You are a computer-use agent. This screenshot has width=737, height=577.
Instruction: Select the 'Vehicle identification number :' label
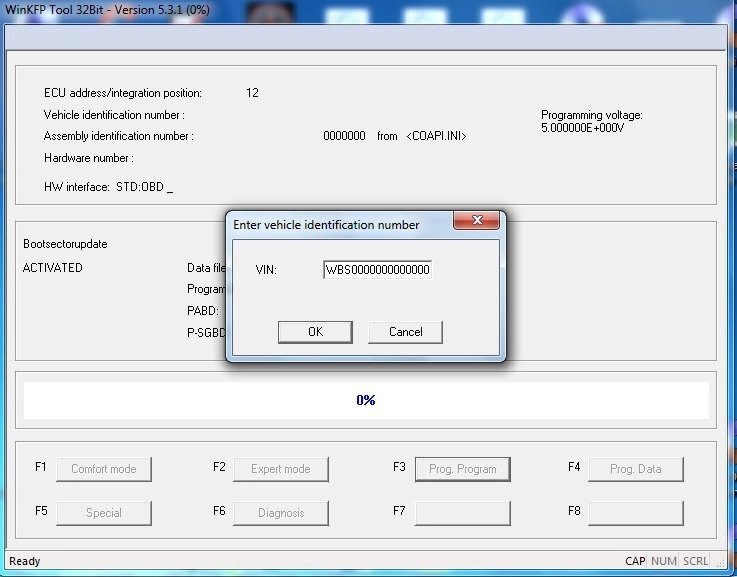click(x=114, y=115)
